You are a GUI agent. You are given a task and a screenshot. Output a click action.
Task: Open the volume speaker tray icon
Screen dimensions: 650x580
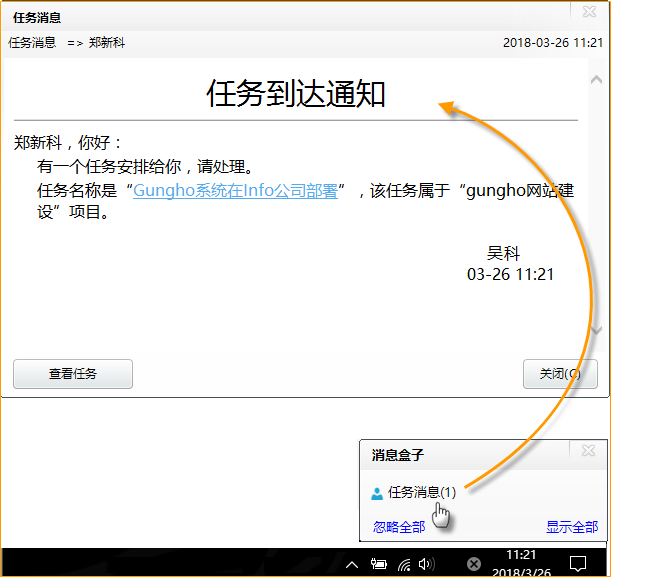click(427, 564)
